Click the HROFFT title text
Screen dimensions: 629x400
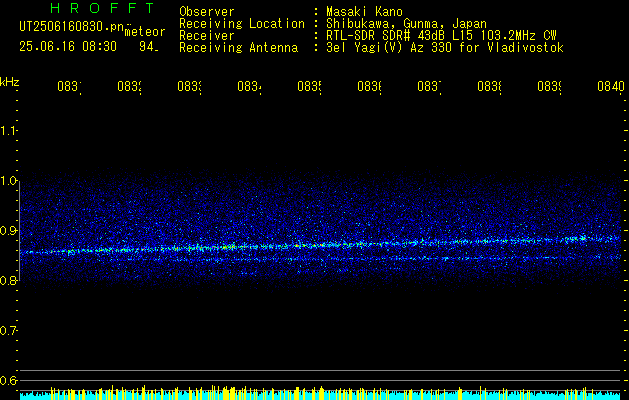pyautogui.click(x=103, y=8)
